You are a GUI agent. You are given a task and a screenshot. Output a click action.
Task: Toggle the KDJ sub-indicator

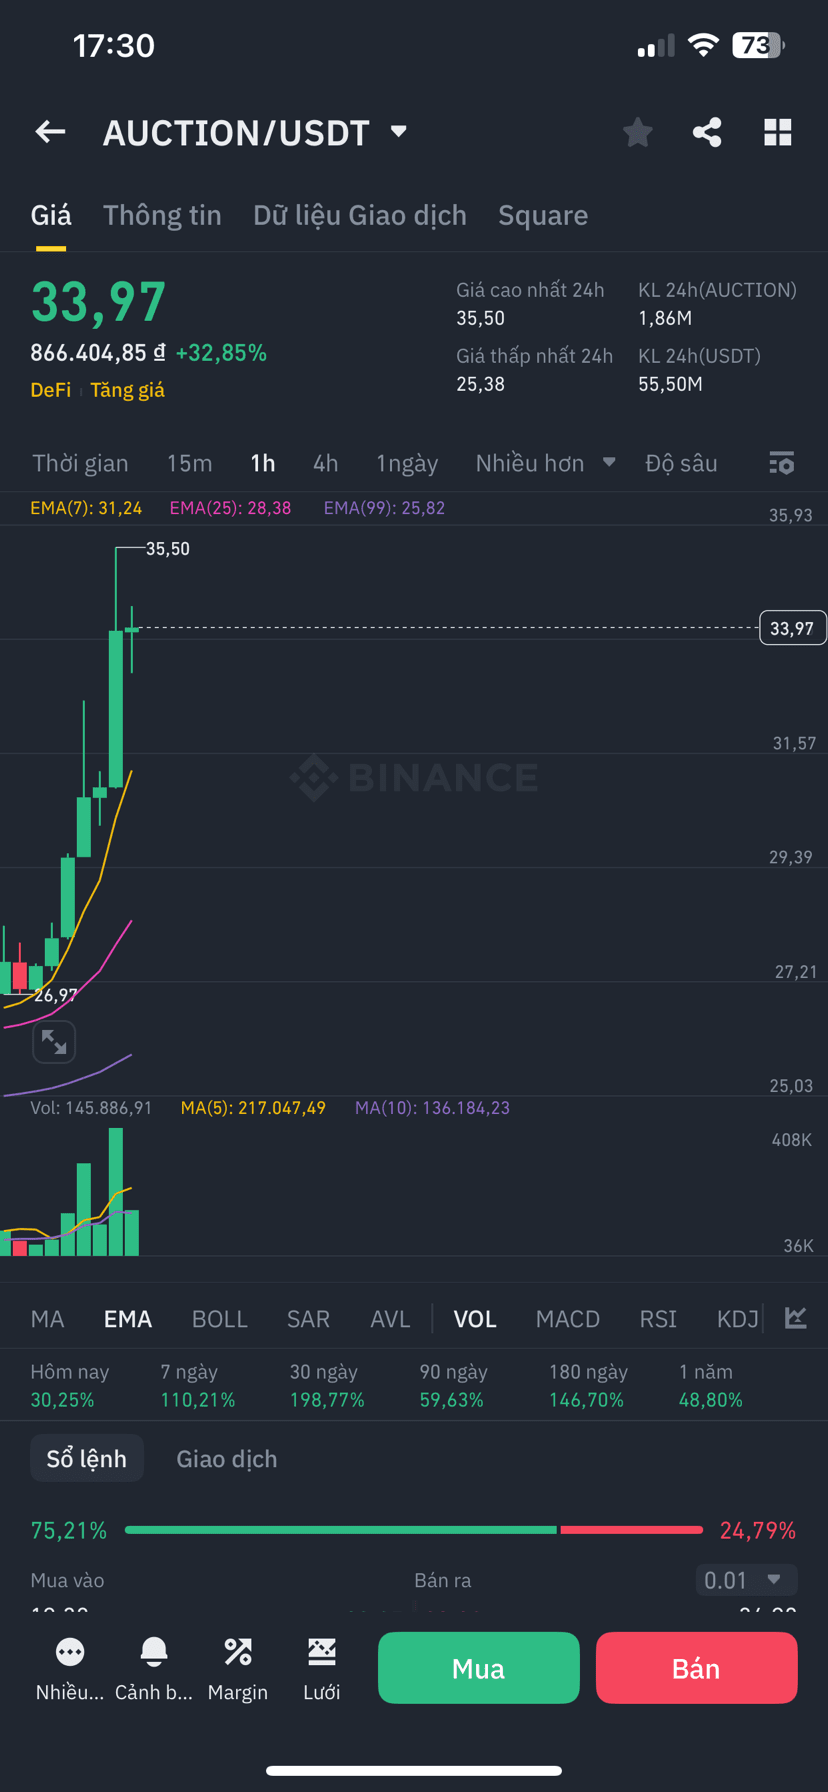pyautogui.click(x=738, y=1319)
